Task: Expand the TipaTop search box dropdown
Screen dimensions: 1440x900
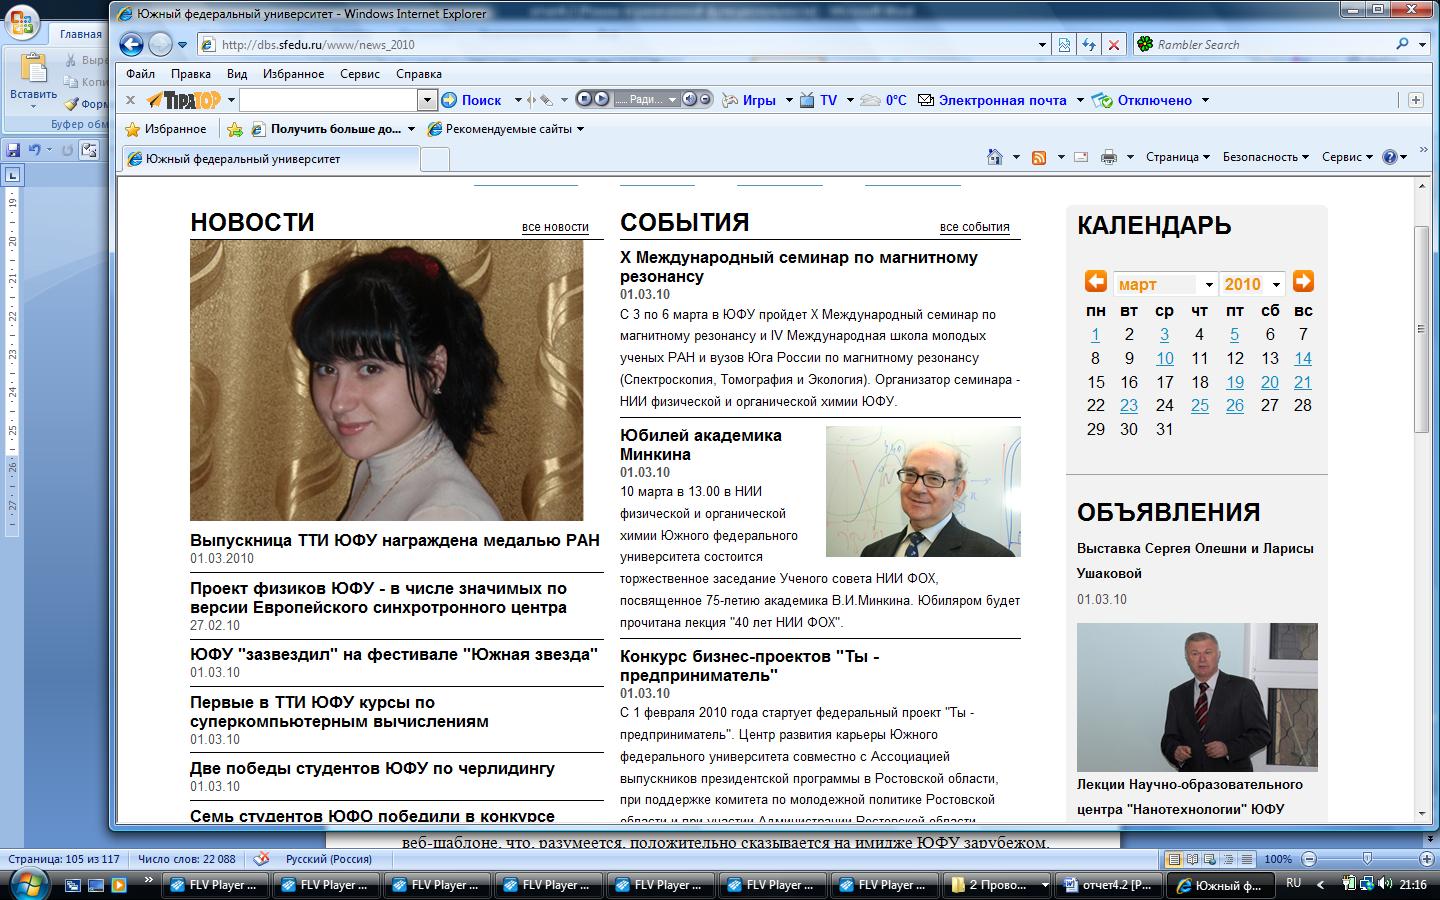Action: [428, 100]
